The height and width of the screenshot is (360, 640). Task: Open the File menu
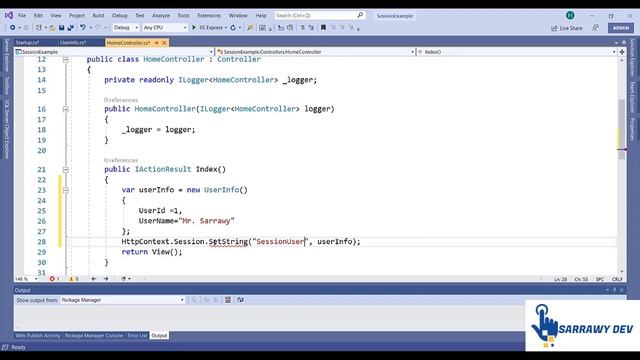22,16
